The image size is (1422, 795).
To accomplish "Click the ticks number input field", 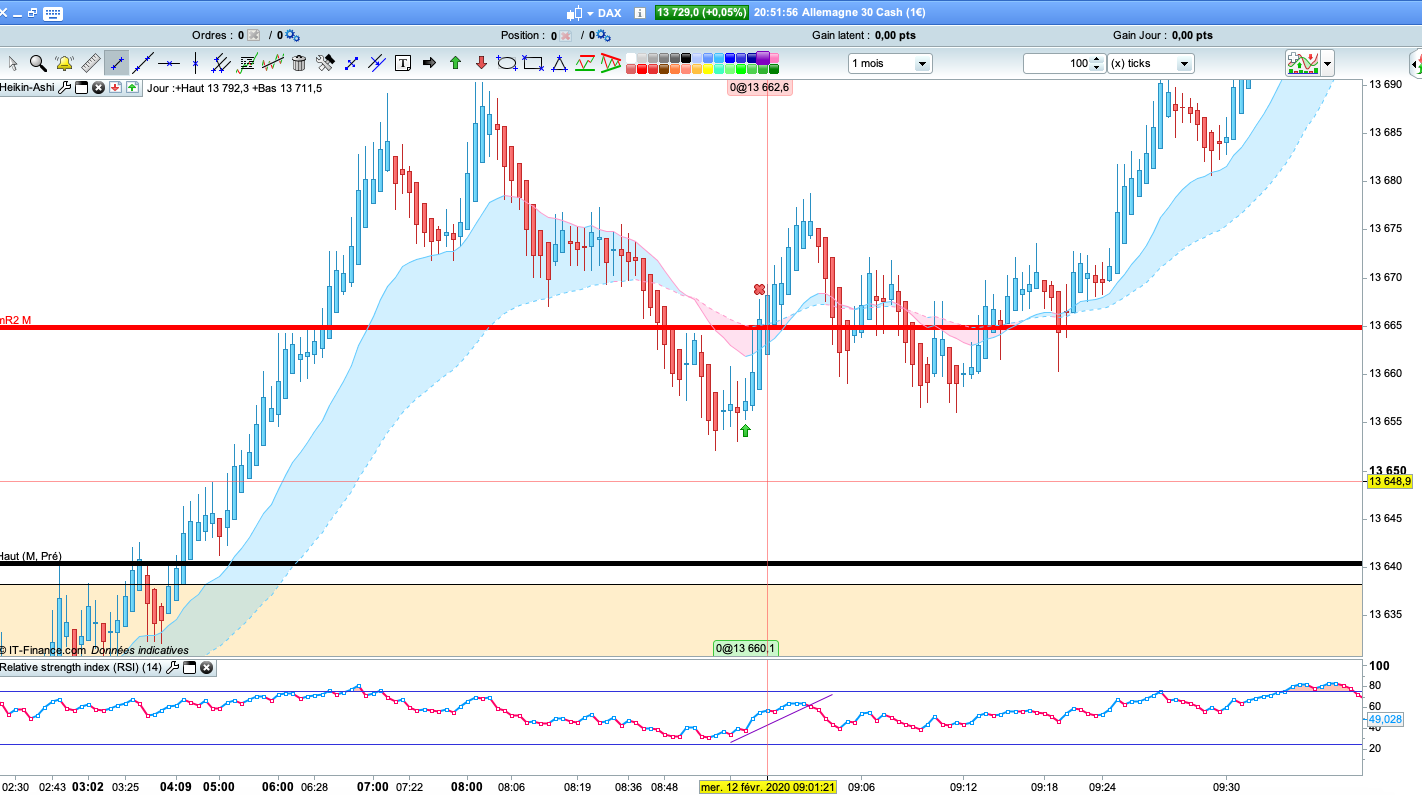I will 1057,63.
